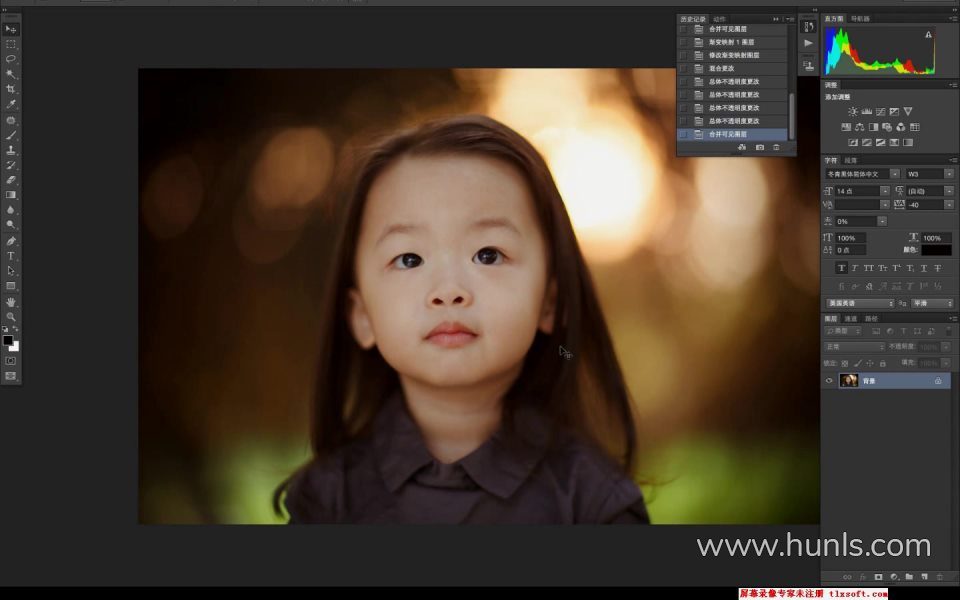Toggle Underline text style

(x=924, y=268)
